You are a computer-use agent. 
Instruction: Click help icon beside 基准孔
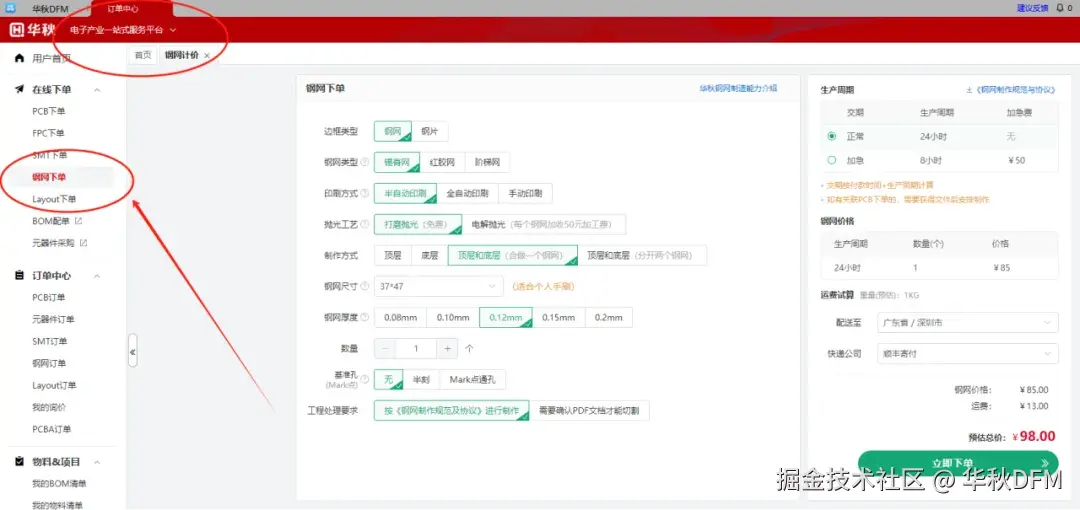click(x=364, y=379)
